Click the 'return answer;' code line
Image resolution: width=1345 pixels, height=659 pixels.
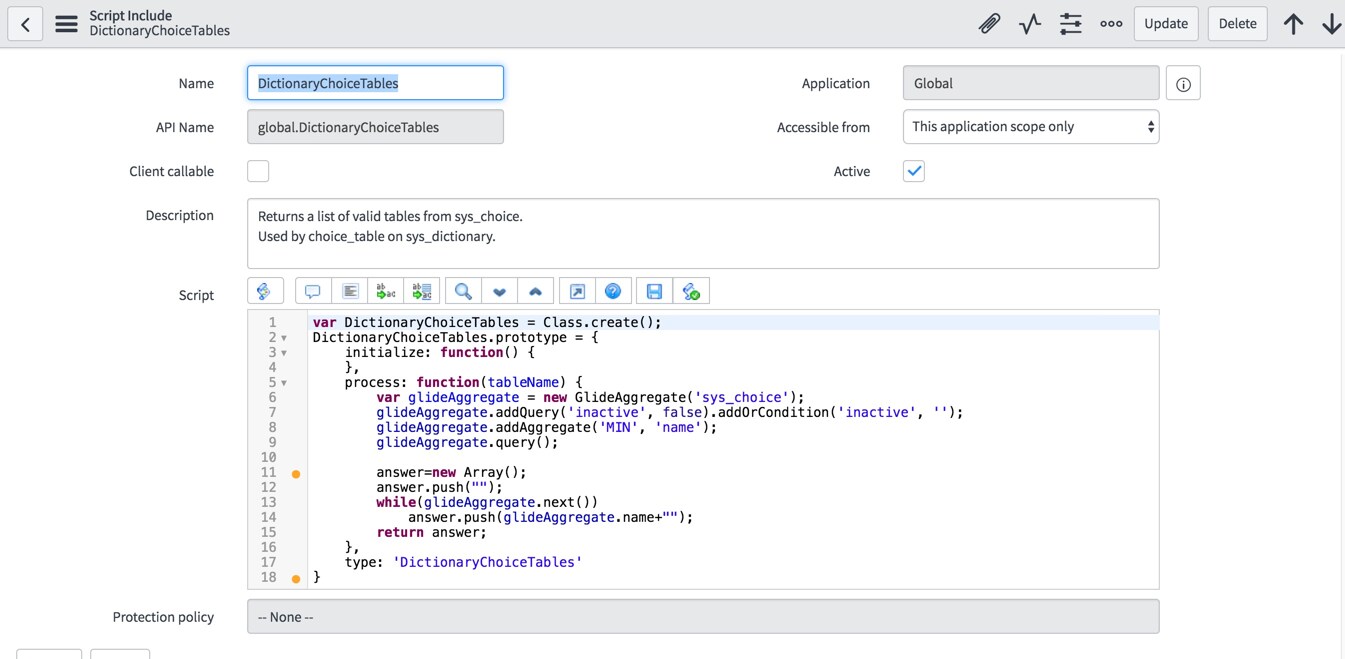coord(431,532)
